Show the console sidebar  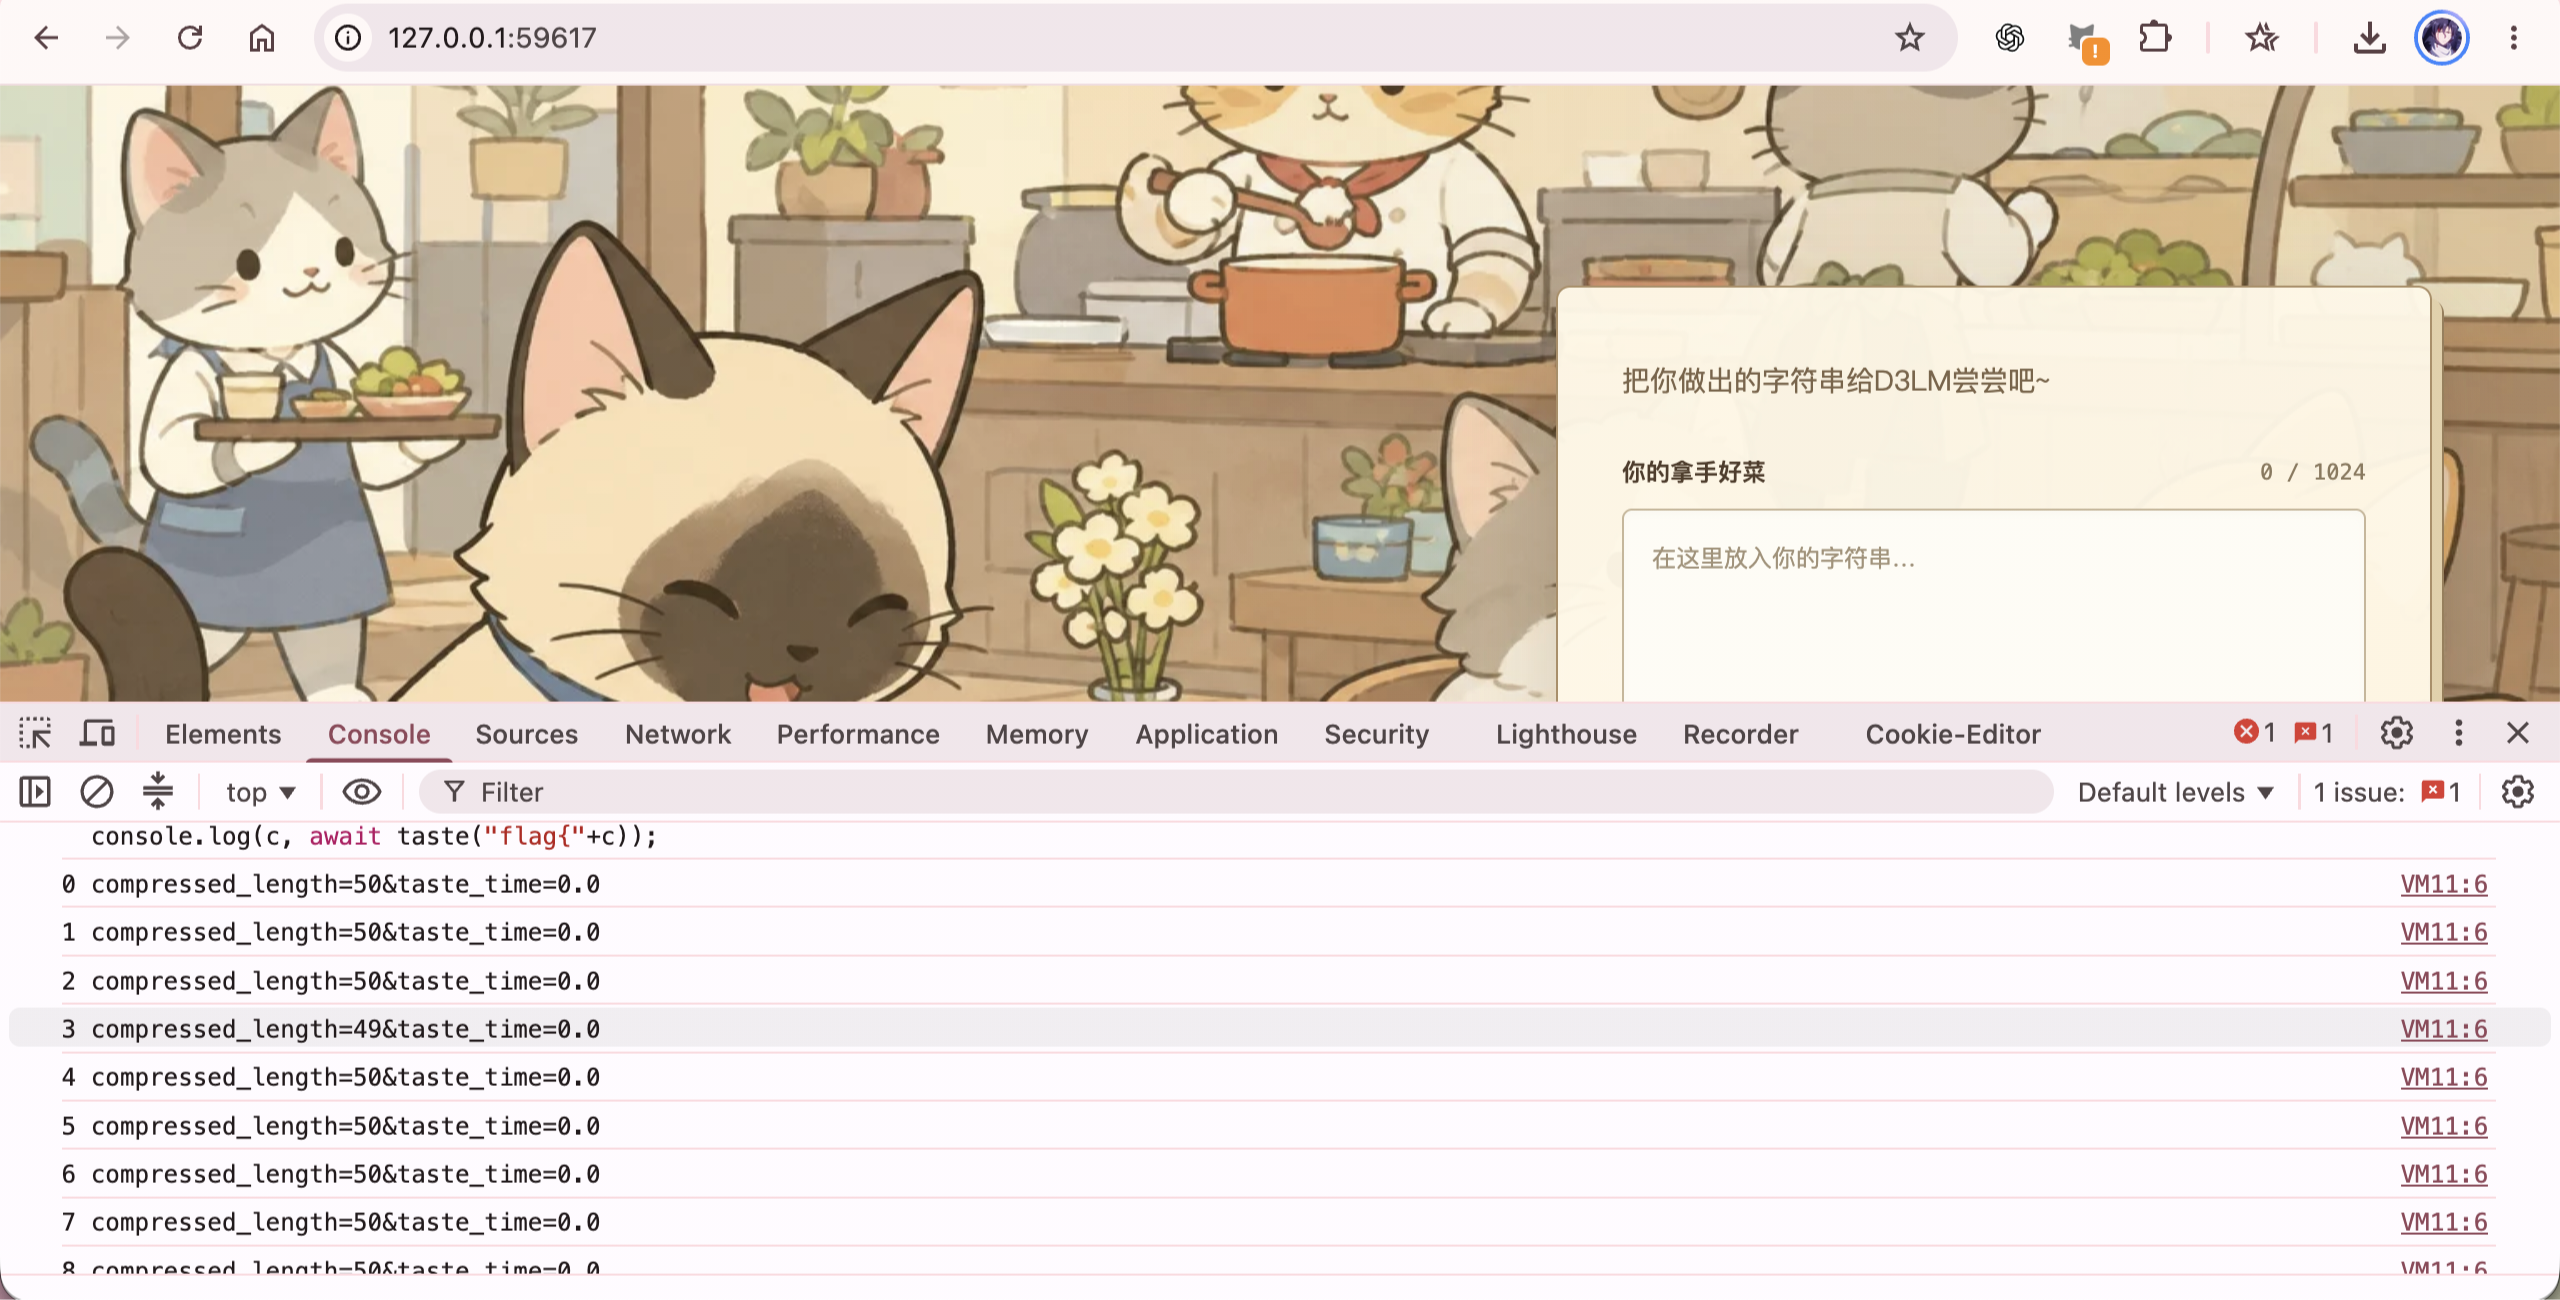point(35,792)
